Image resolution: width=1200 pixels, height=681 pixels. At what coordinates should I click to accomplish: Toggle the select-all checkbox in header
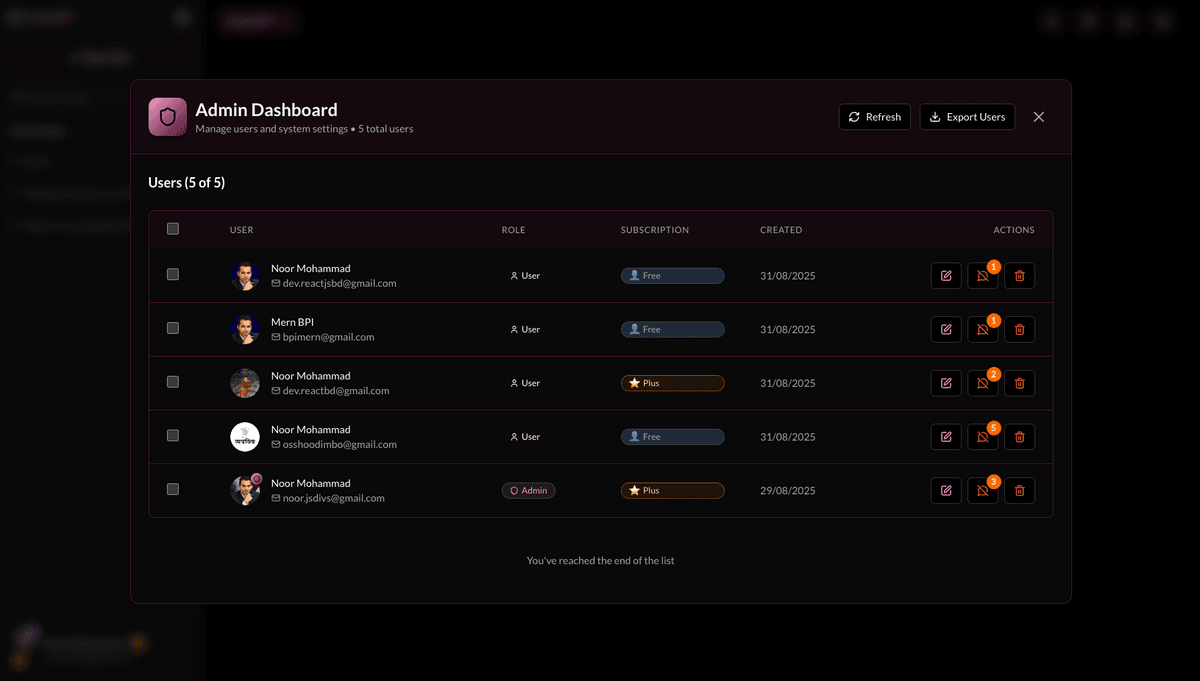tap(173, 229)
